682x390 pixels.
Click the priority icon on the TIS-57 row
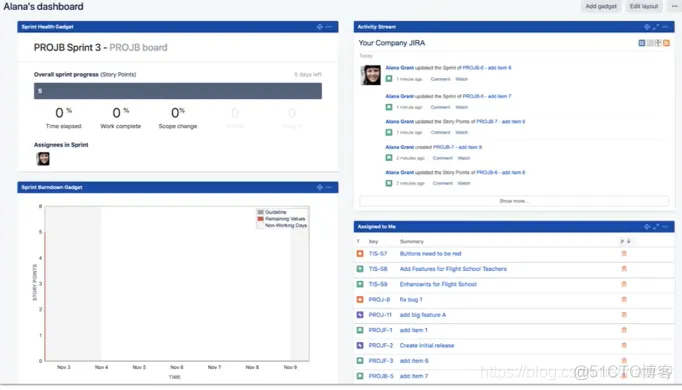(x=624, y=253)
